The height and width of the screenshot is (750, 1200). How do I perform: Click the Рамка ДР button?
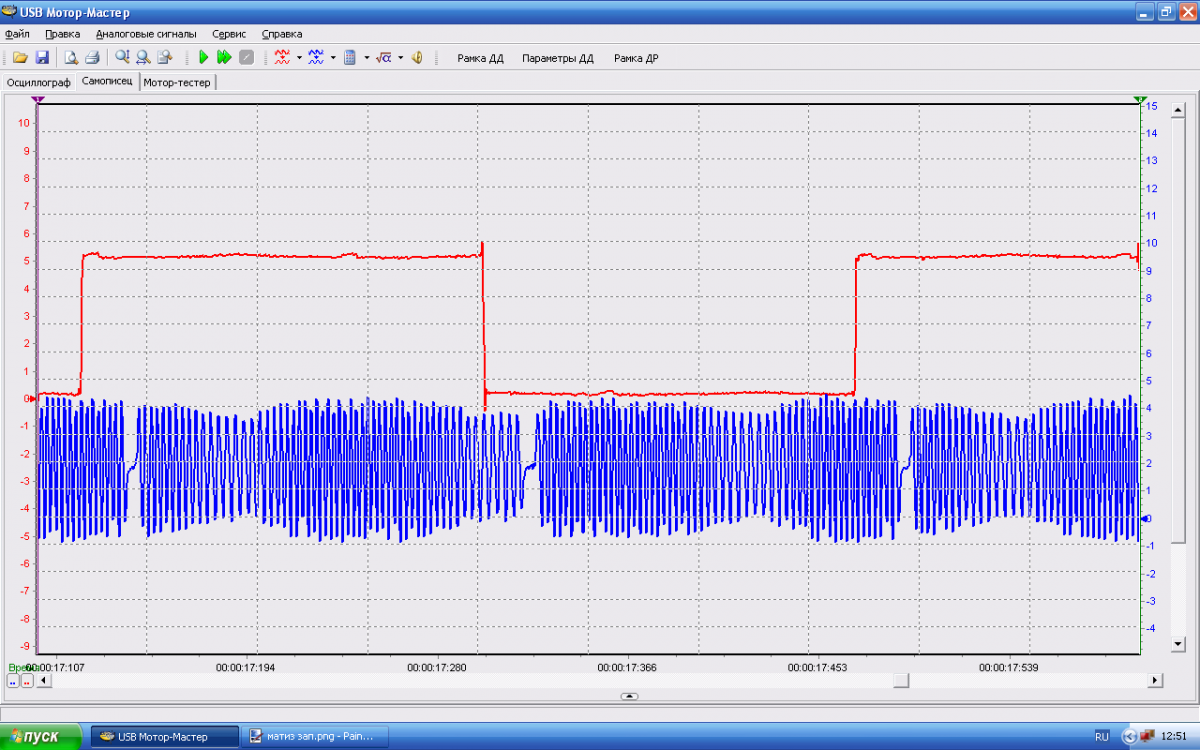[x=636, y=58]
